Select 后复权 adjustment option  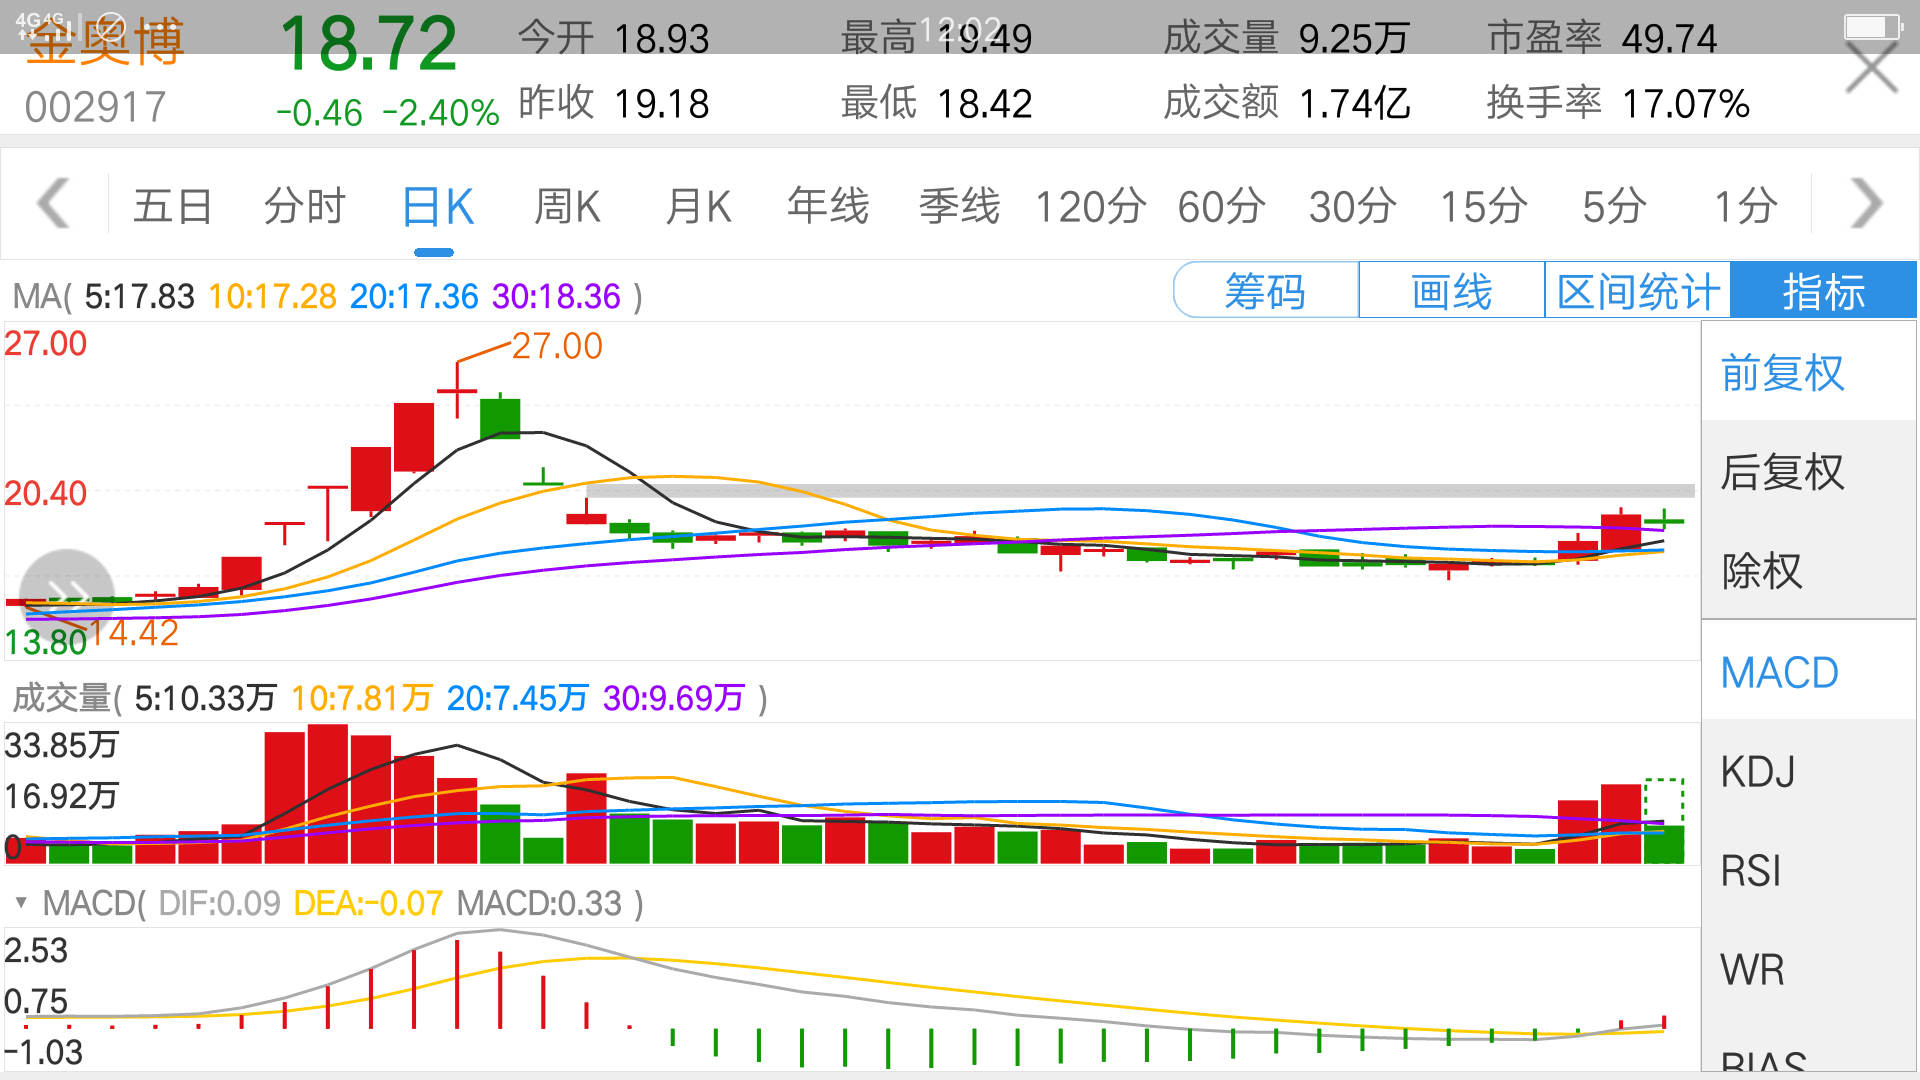click(1808, 471)
